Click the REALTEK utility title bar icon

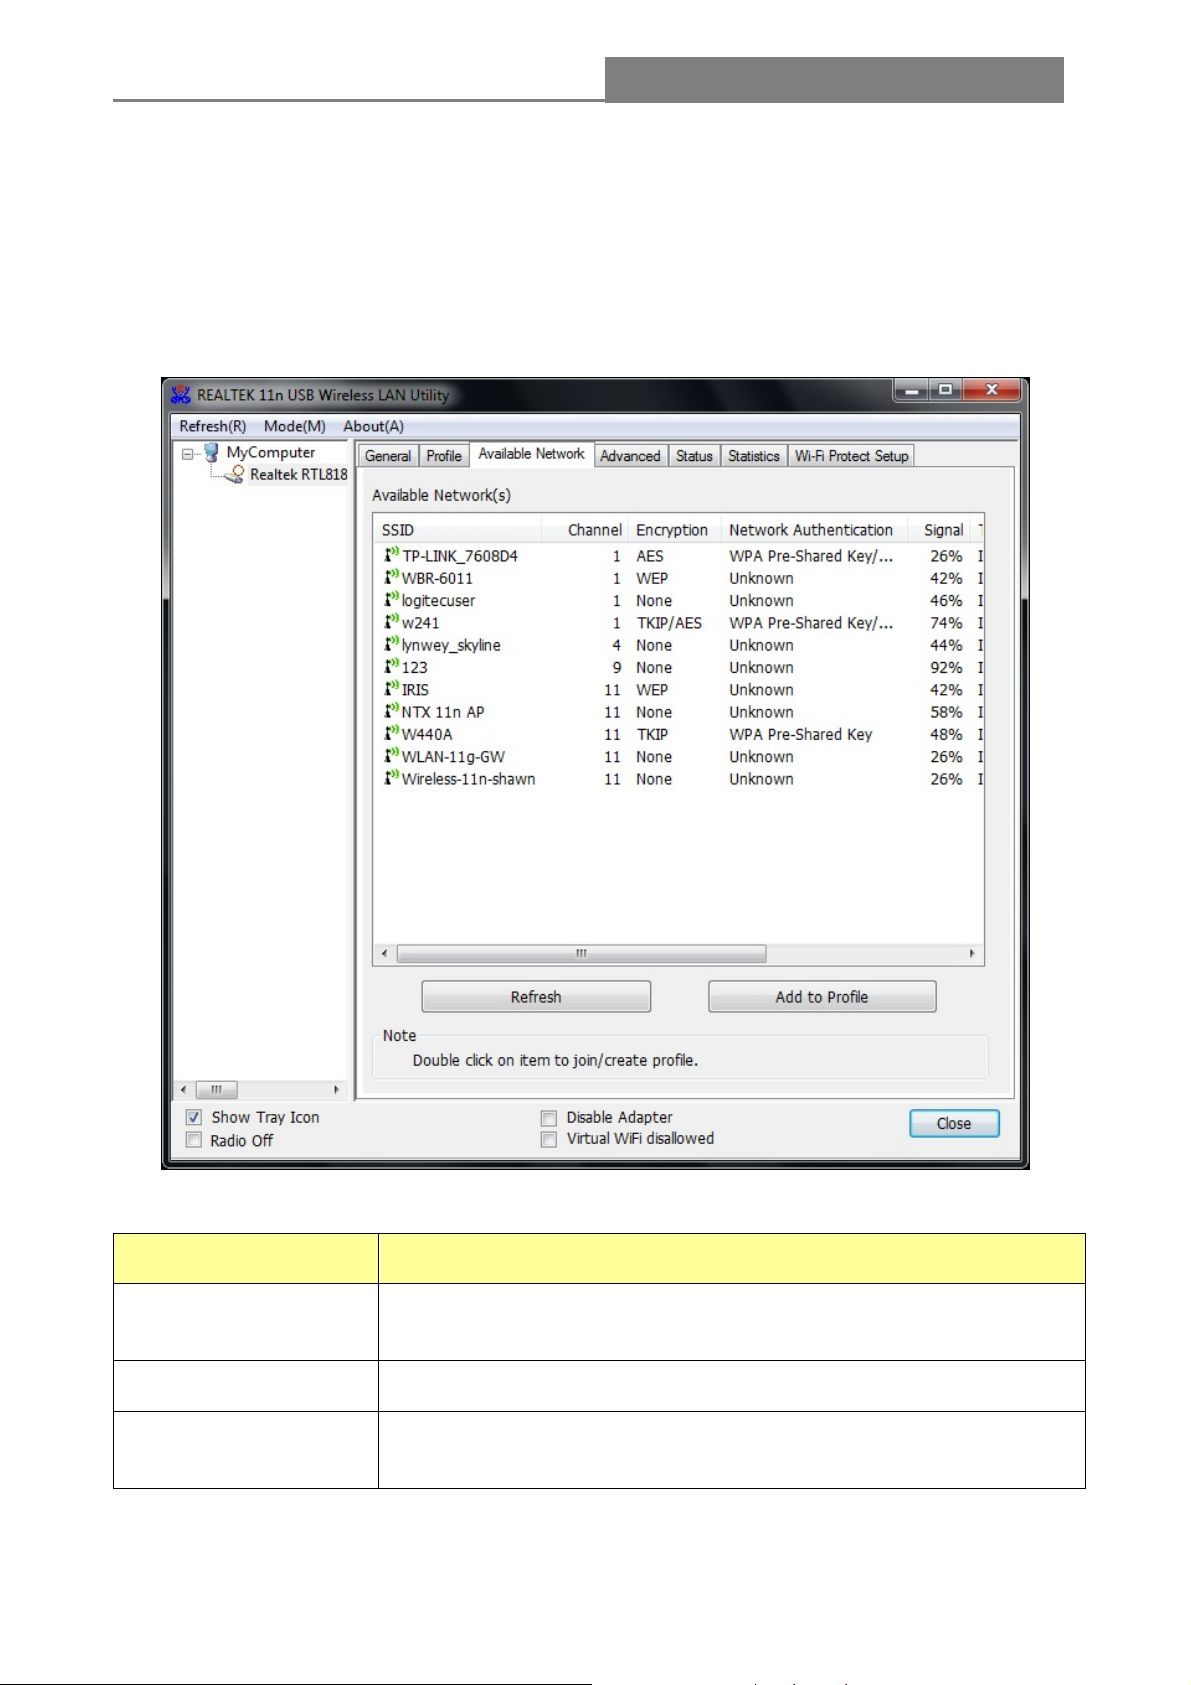coord(181,394)
